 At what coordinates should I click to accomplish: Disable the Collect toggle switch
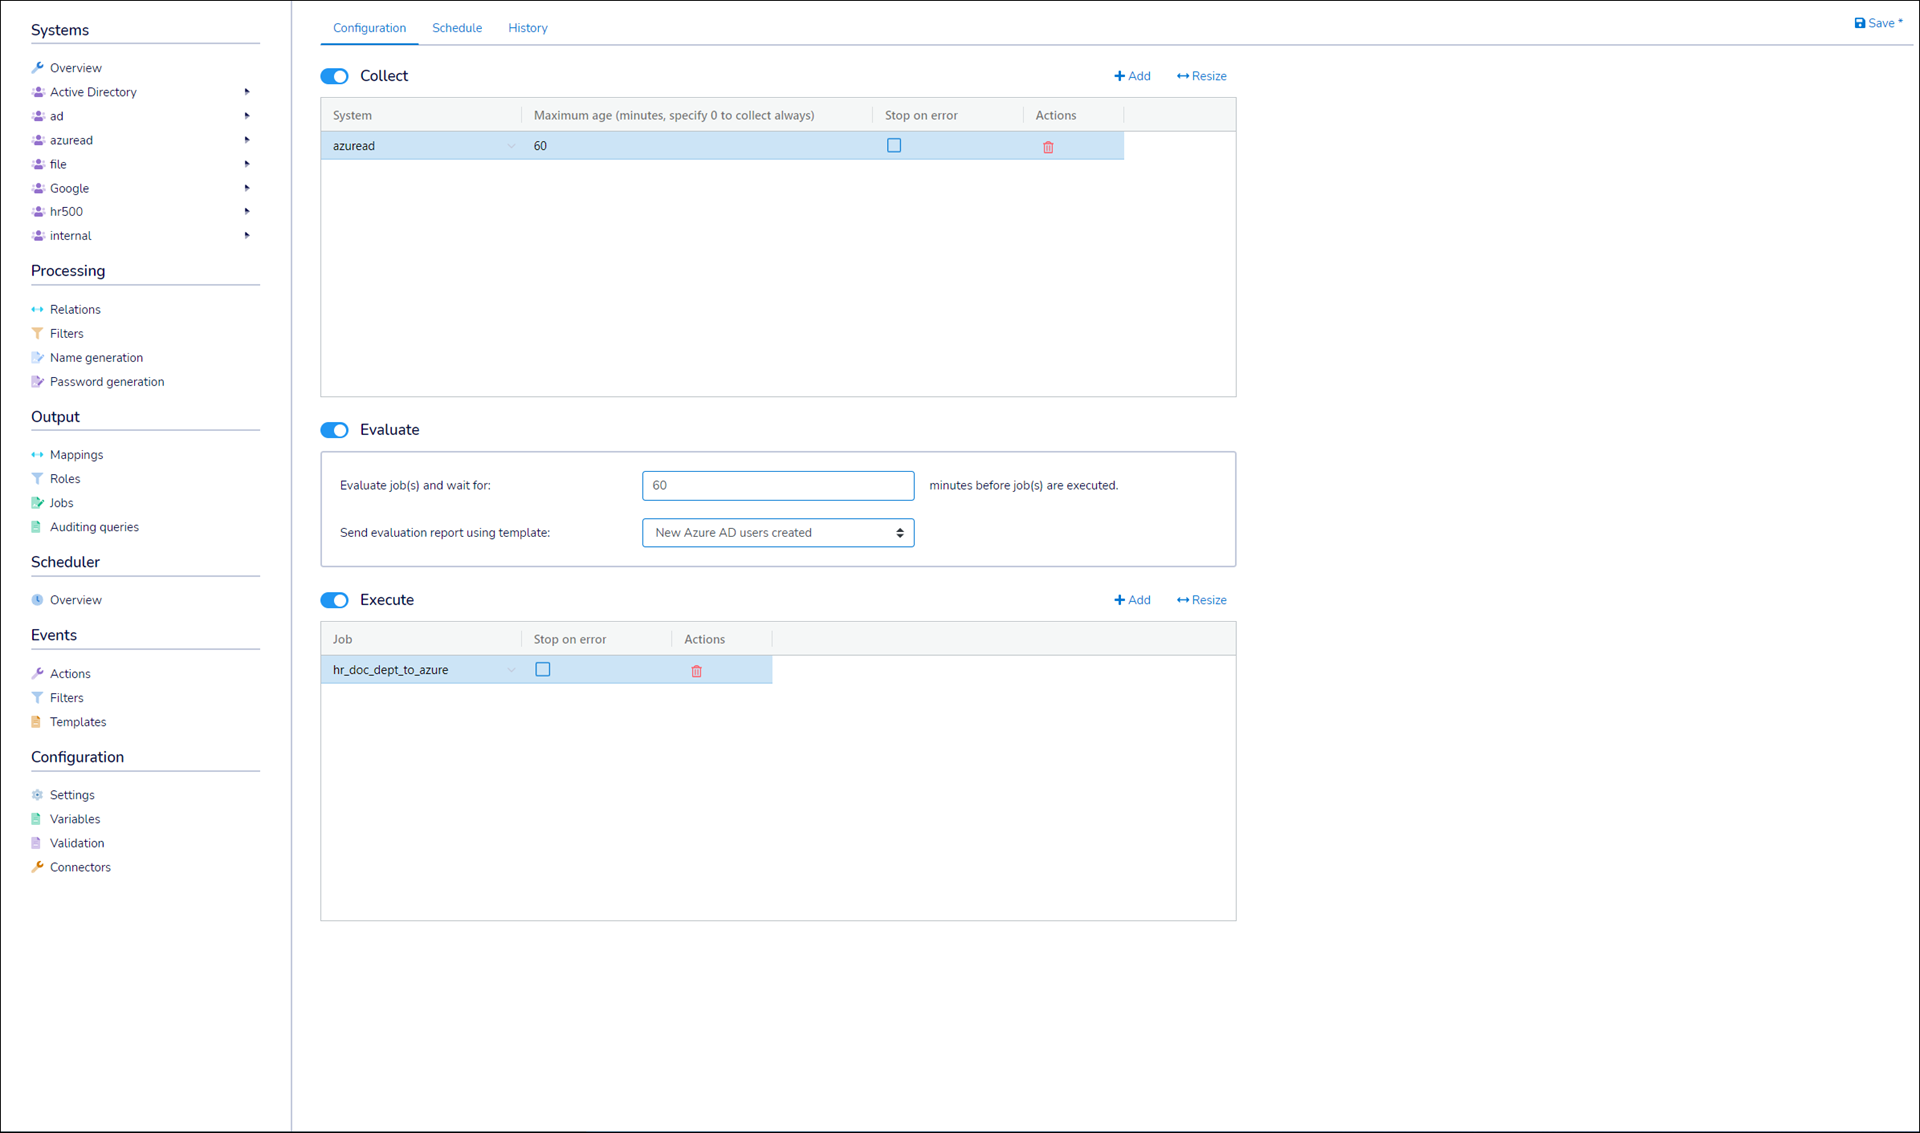point(334,76)
